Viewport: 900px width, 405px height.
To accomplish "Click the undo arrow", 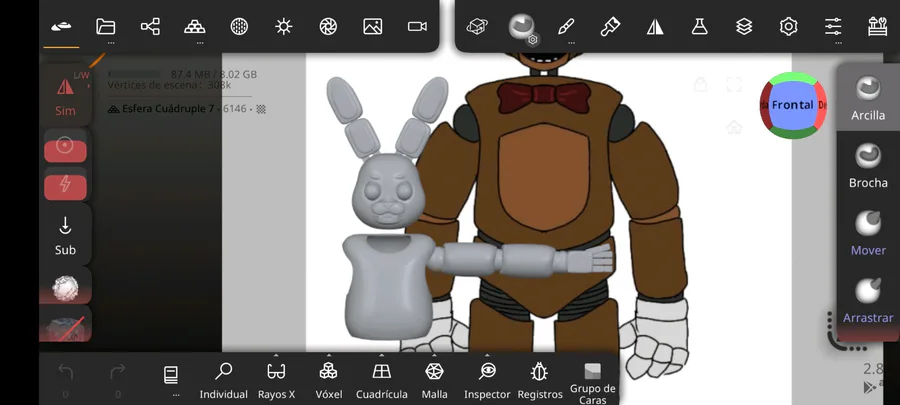I will (x=65, y=372).
